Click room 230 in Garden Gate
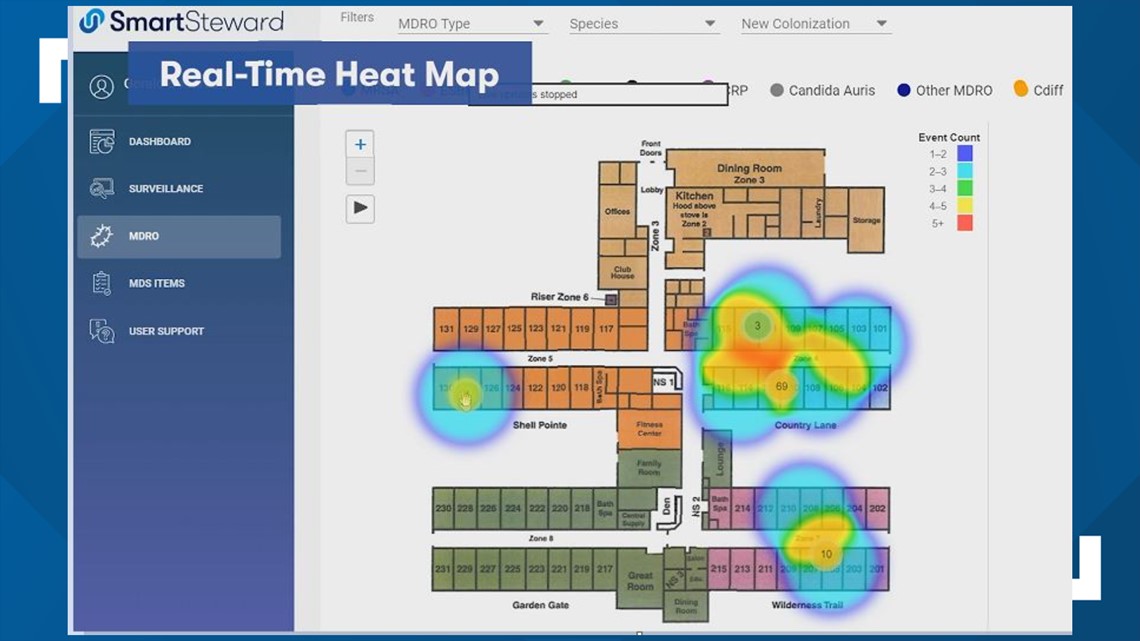 click(443, 508)
